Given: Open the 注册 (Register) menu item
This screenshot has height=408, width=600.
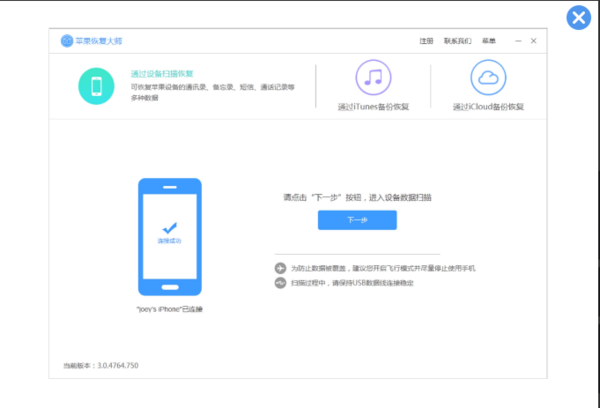Looking at the screenshot, I should point(427,41).
